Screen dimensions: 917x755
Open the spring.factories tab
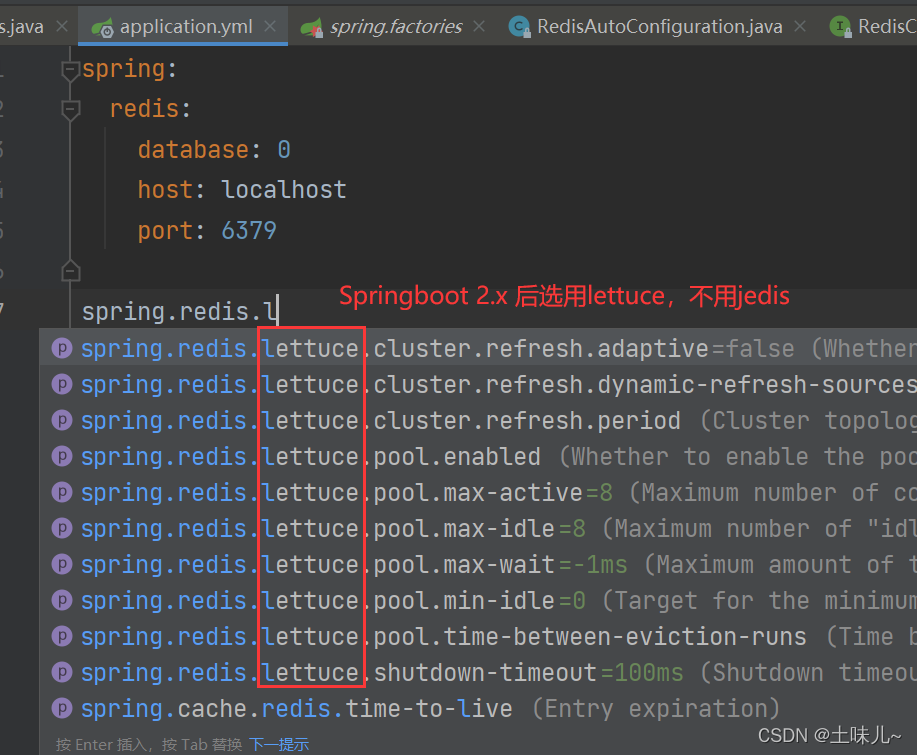[x=395, y=26]
